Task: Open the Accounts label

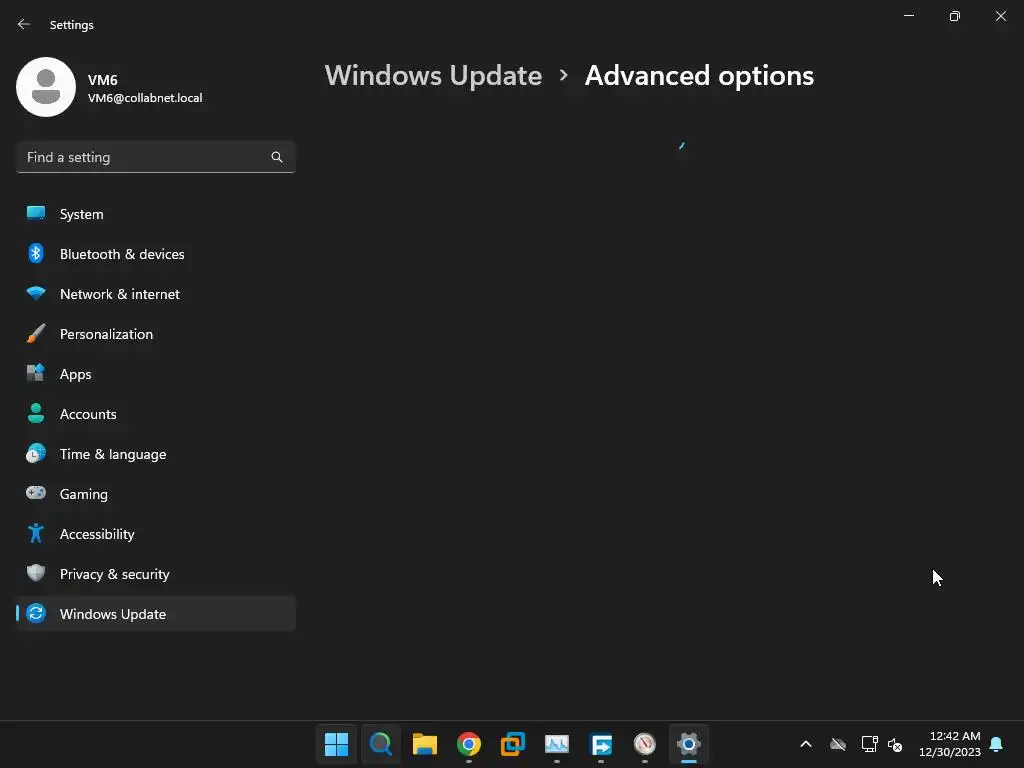Action: (88, 414)
